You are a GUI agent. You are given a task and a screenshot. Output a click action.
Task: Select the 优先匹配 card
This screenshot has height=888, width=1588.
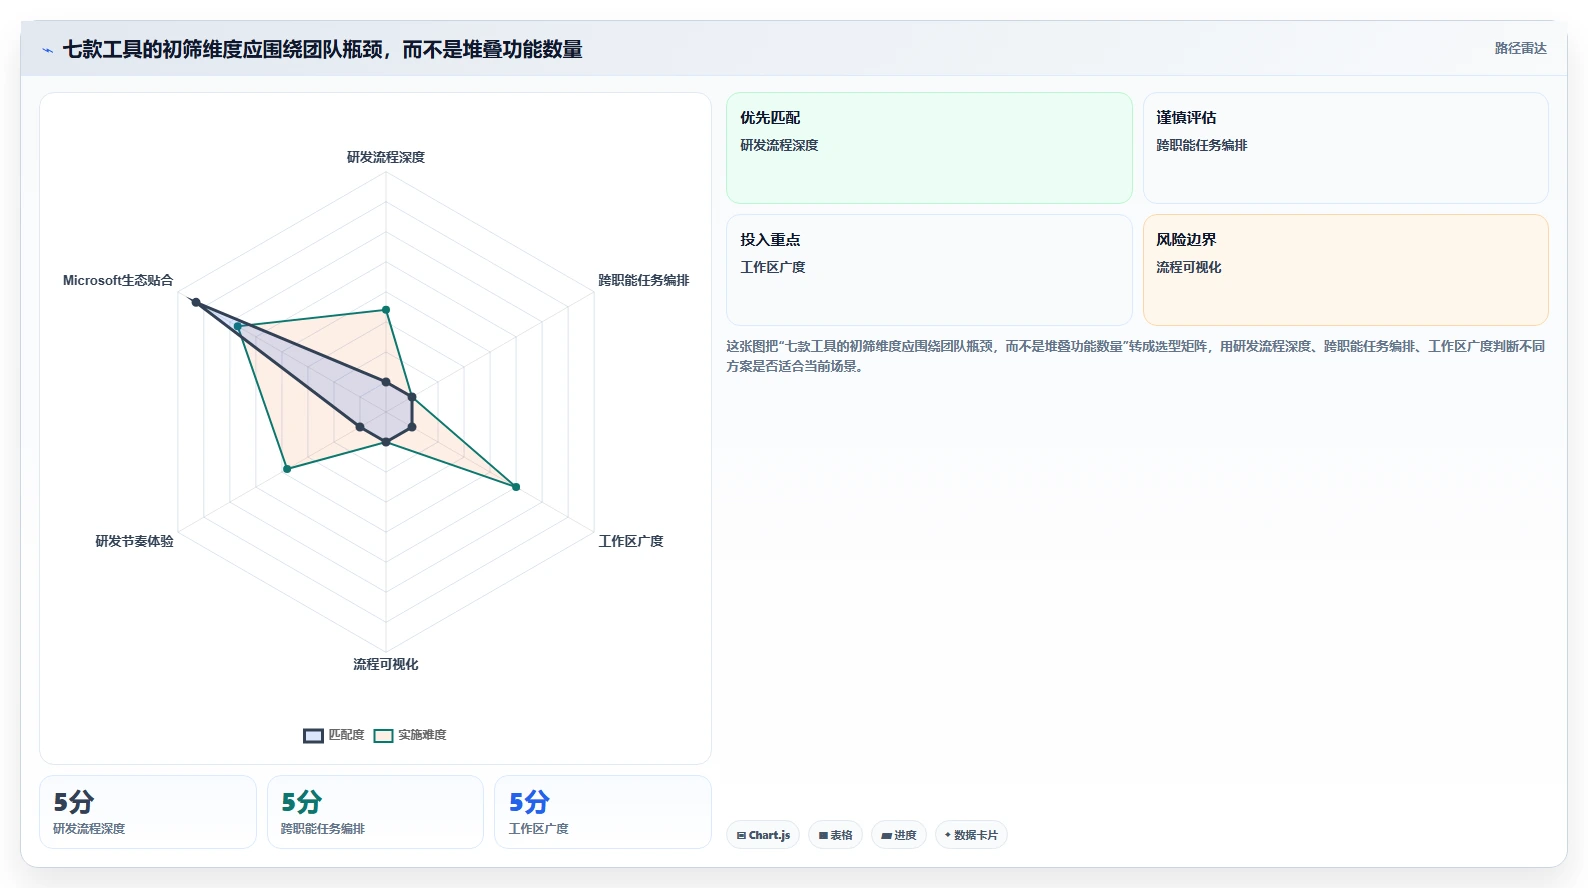point(929,148)
